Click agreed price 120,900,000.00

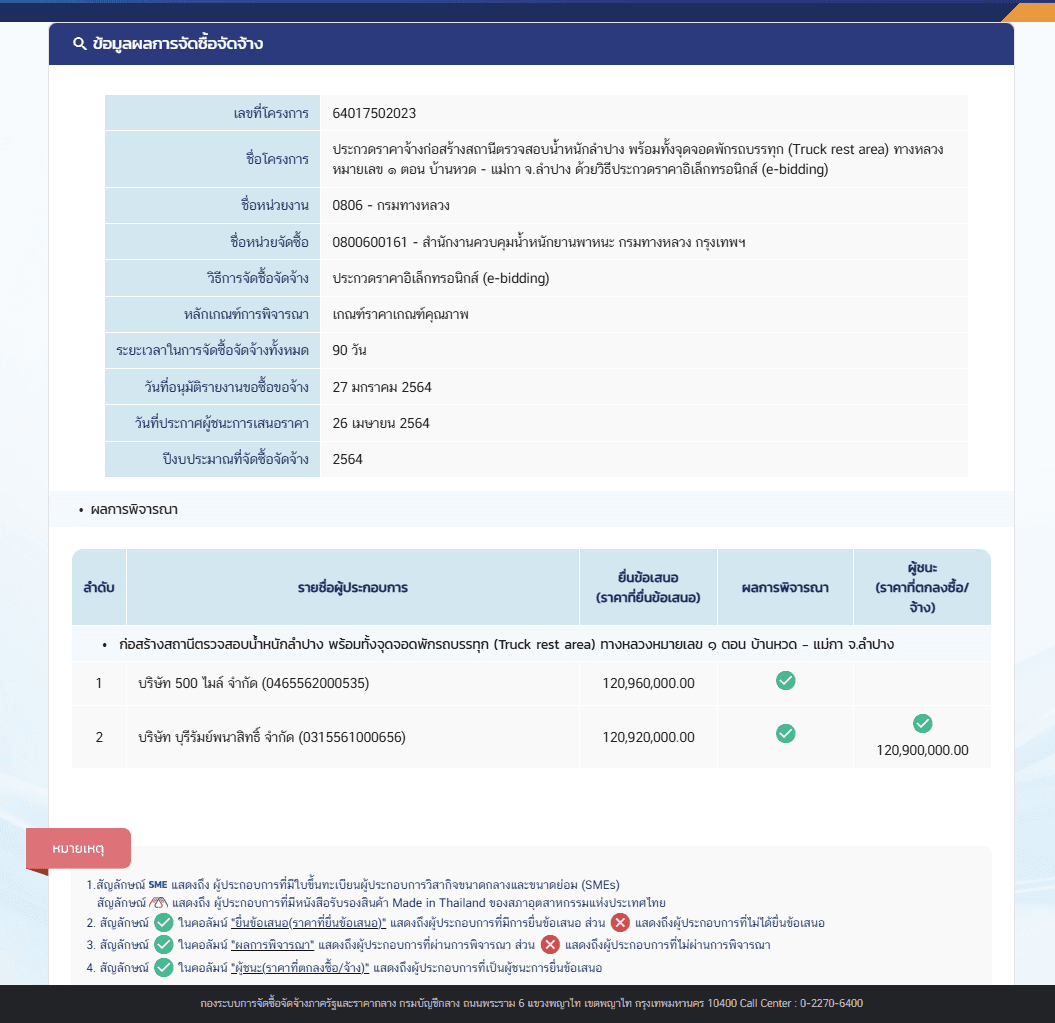(x=922, y=750)
